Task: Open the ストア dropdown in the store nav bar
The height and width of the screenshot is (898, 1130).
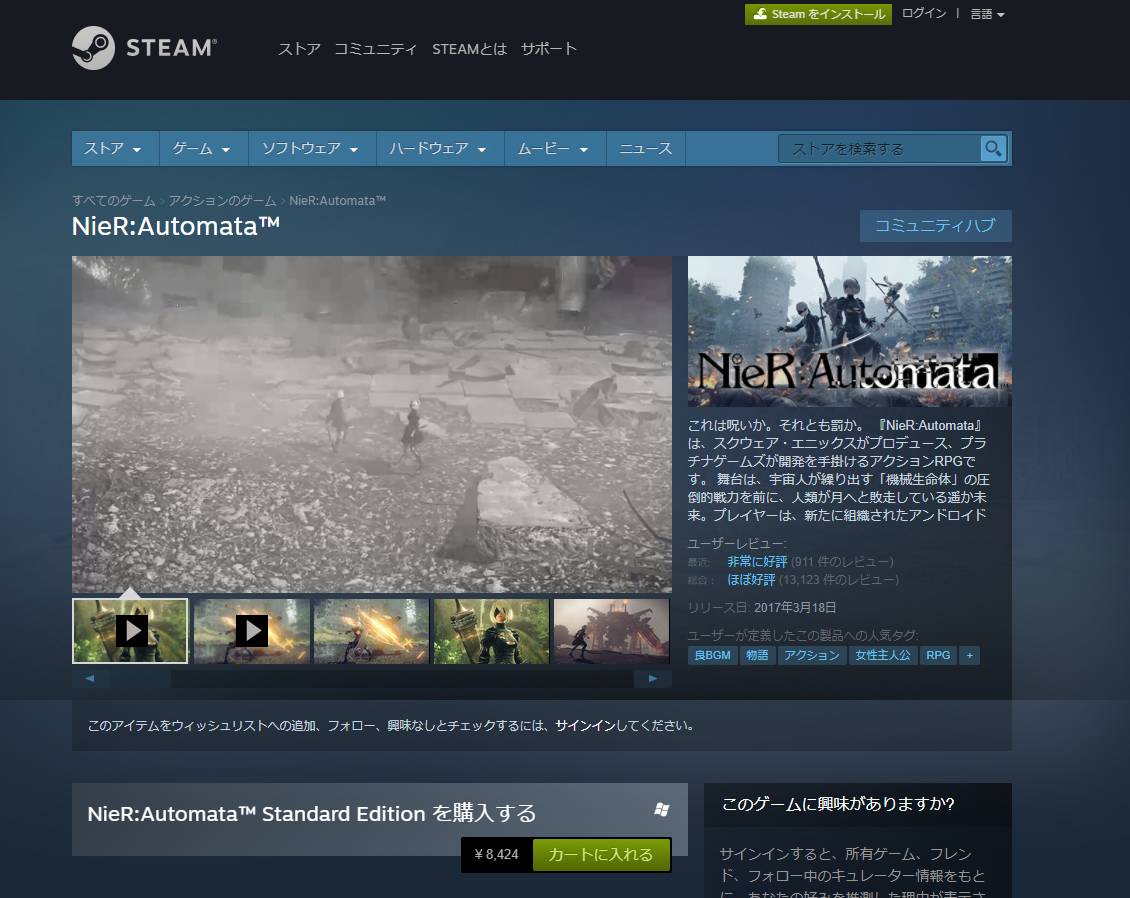Action: point(115,148)
